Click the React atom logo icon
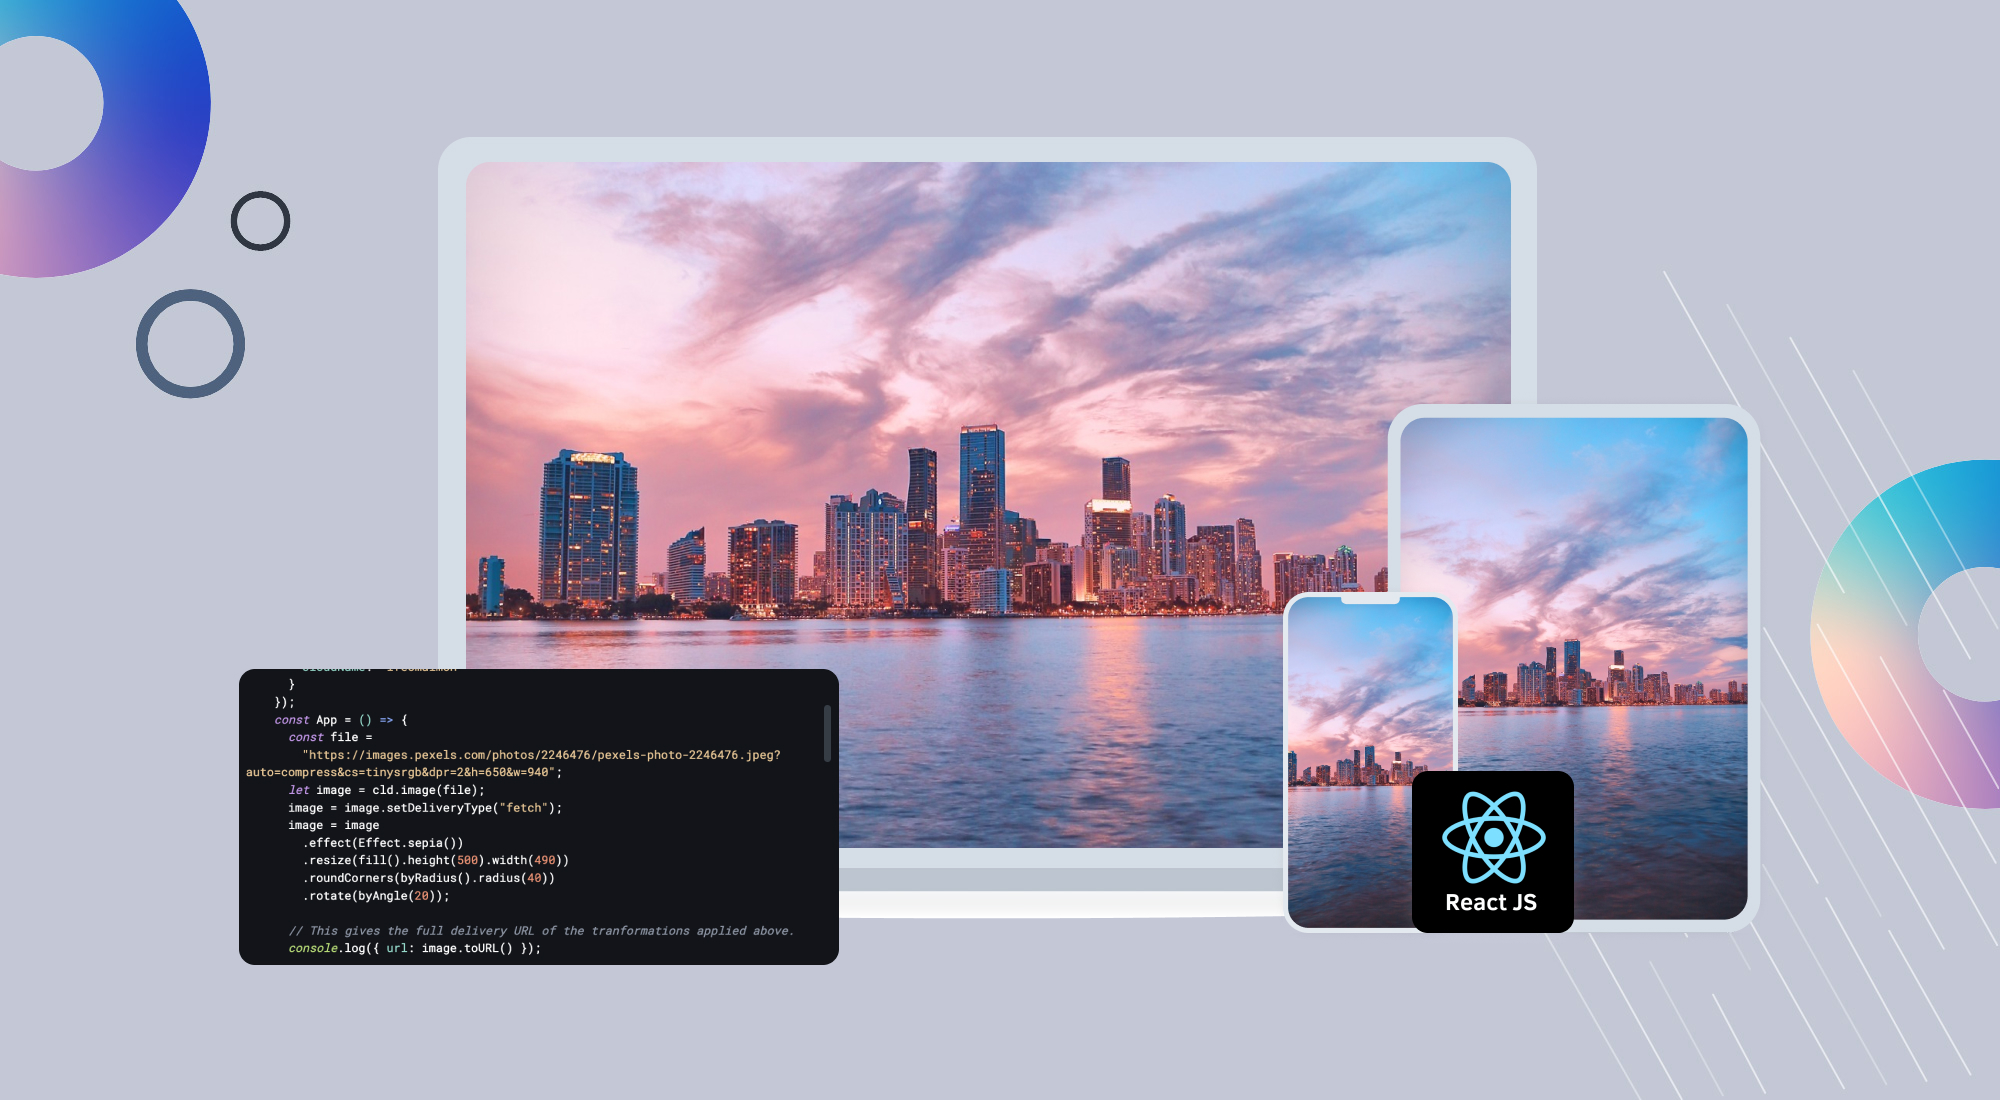2000x1100 pixels. tap(1493, 837)
